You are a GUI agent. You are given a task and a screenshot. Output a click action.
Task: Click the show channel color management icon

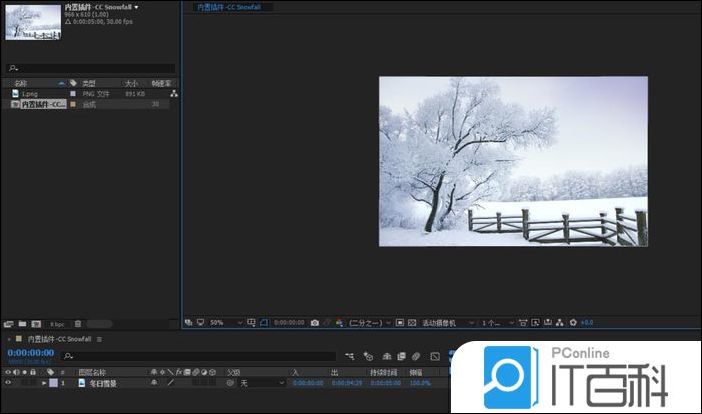339,323
